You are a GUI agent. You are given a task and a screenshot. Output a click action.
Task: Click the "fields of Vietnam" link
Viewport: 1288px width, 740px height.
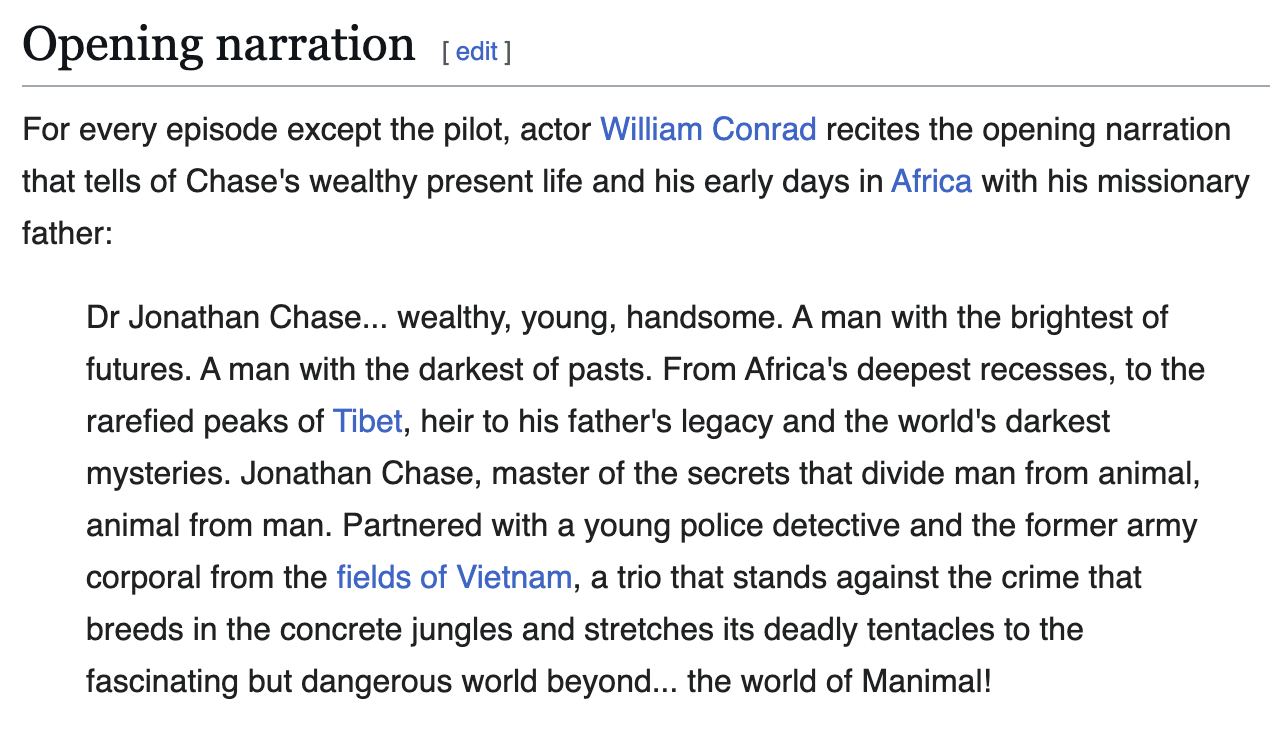(x=454, y=577)
